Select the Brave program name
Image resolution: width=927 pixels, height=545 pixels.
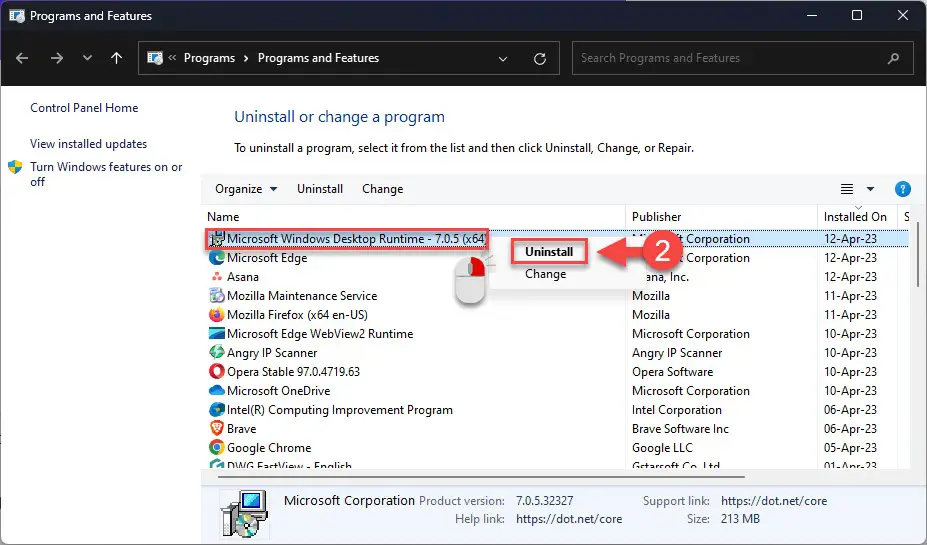(x=241, y=429)
